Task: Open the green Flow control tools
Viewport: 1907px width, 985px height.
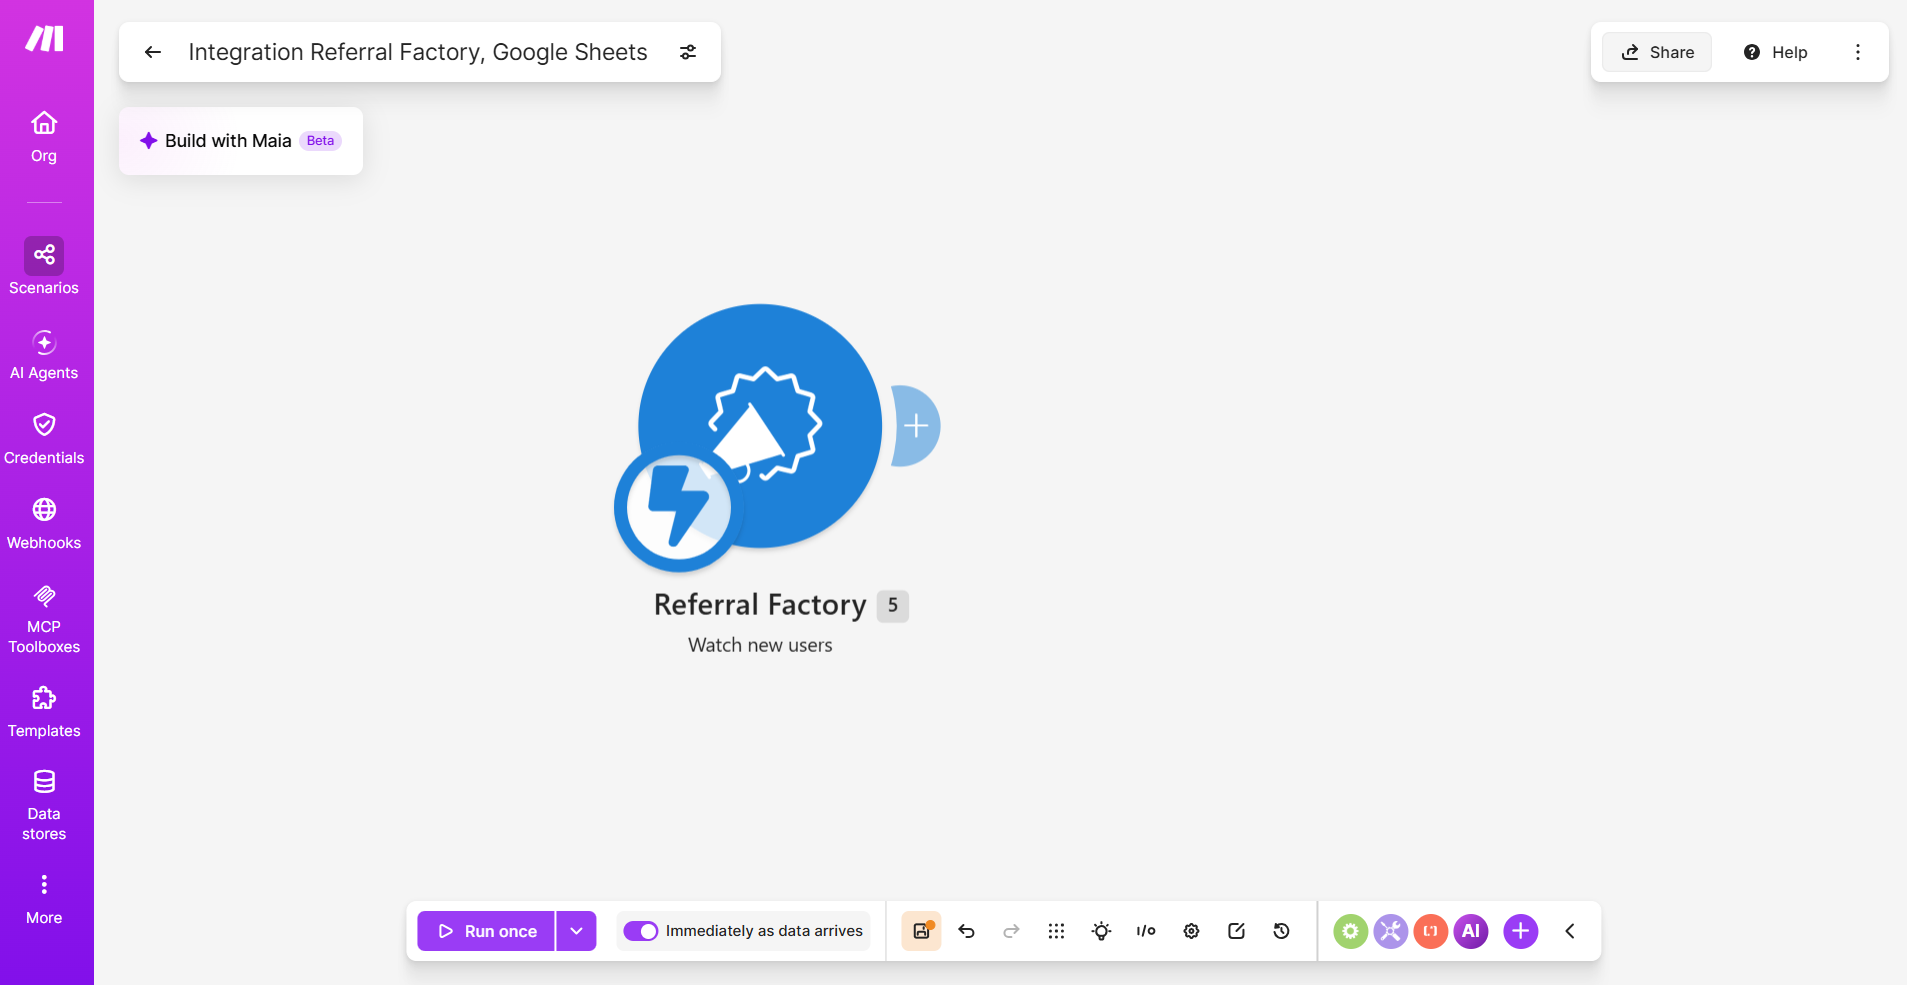Action: (1350, 931)
